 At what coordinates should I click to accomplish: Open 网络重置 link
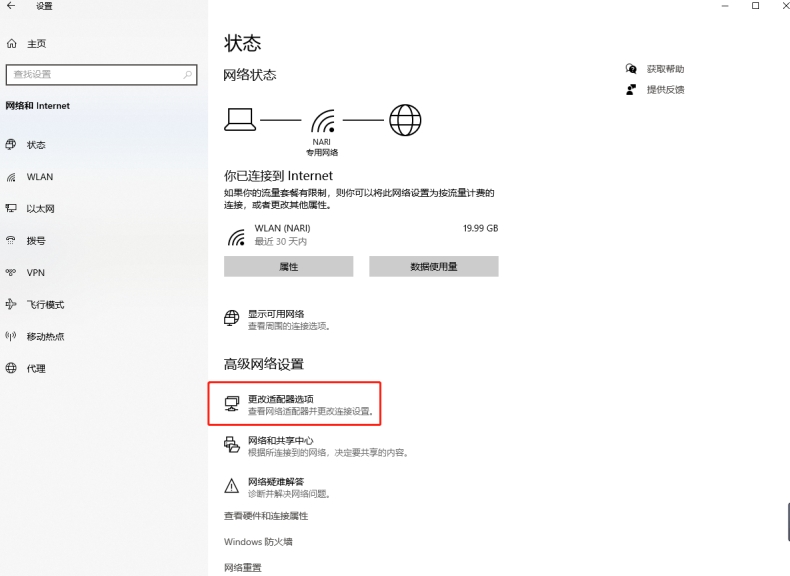click(x=243, y=567)
